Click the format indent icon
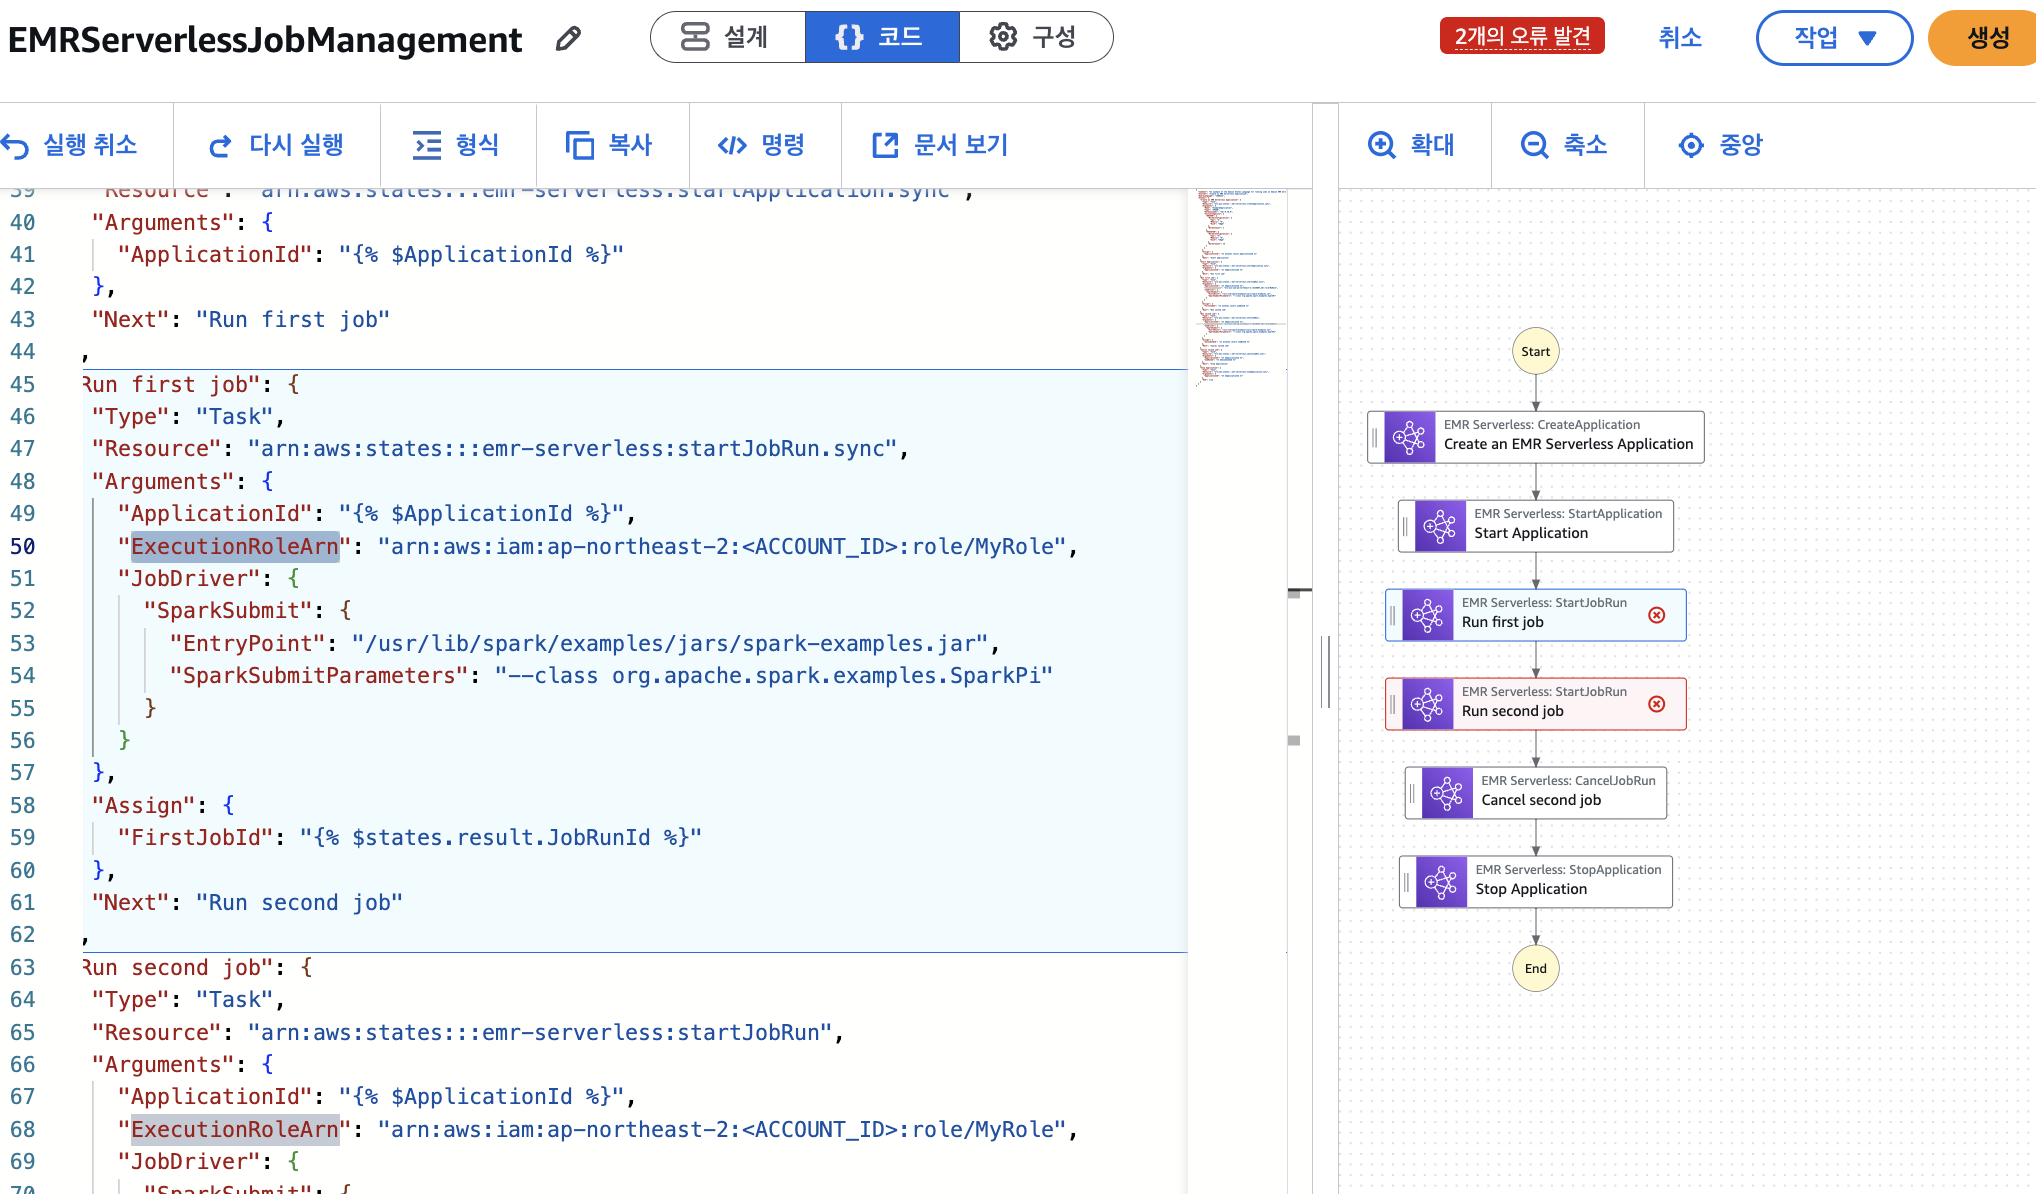 pos(427,146)
